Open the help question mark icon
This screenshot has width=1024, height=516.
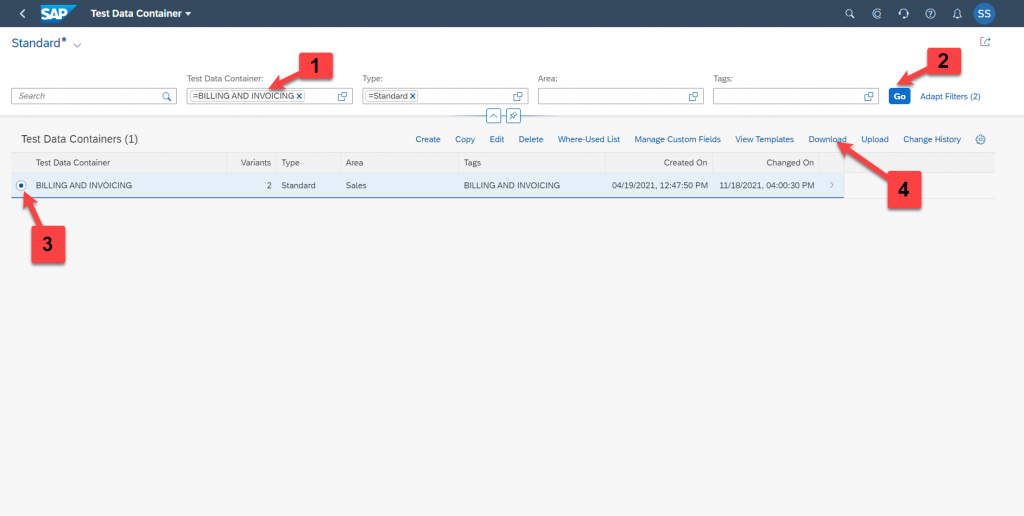click(x=931, y=13)
